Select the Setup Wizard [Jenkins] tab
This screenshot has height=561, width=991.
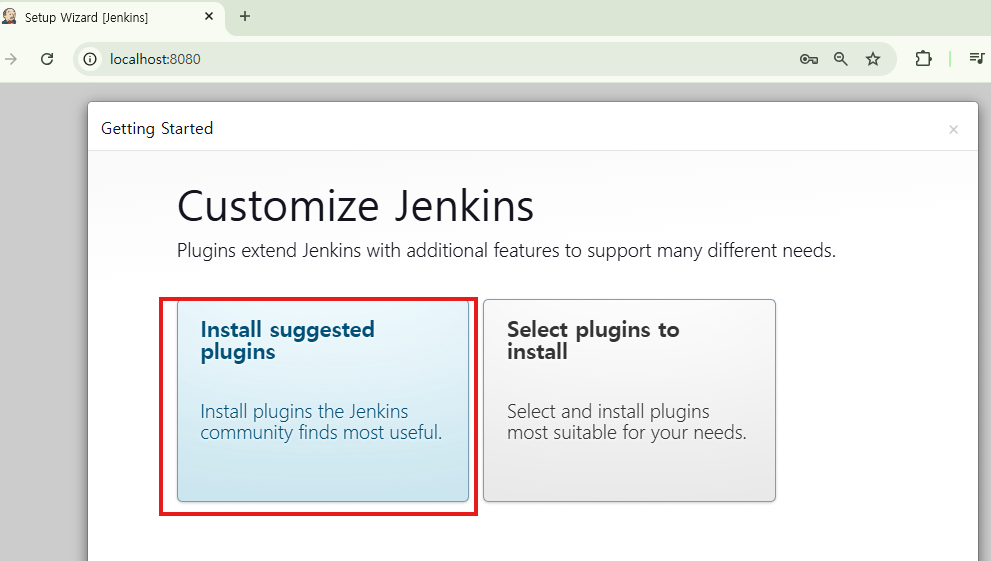click(x=111, y=17)
